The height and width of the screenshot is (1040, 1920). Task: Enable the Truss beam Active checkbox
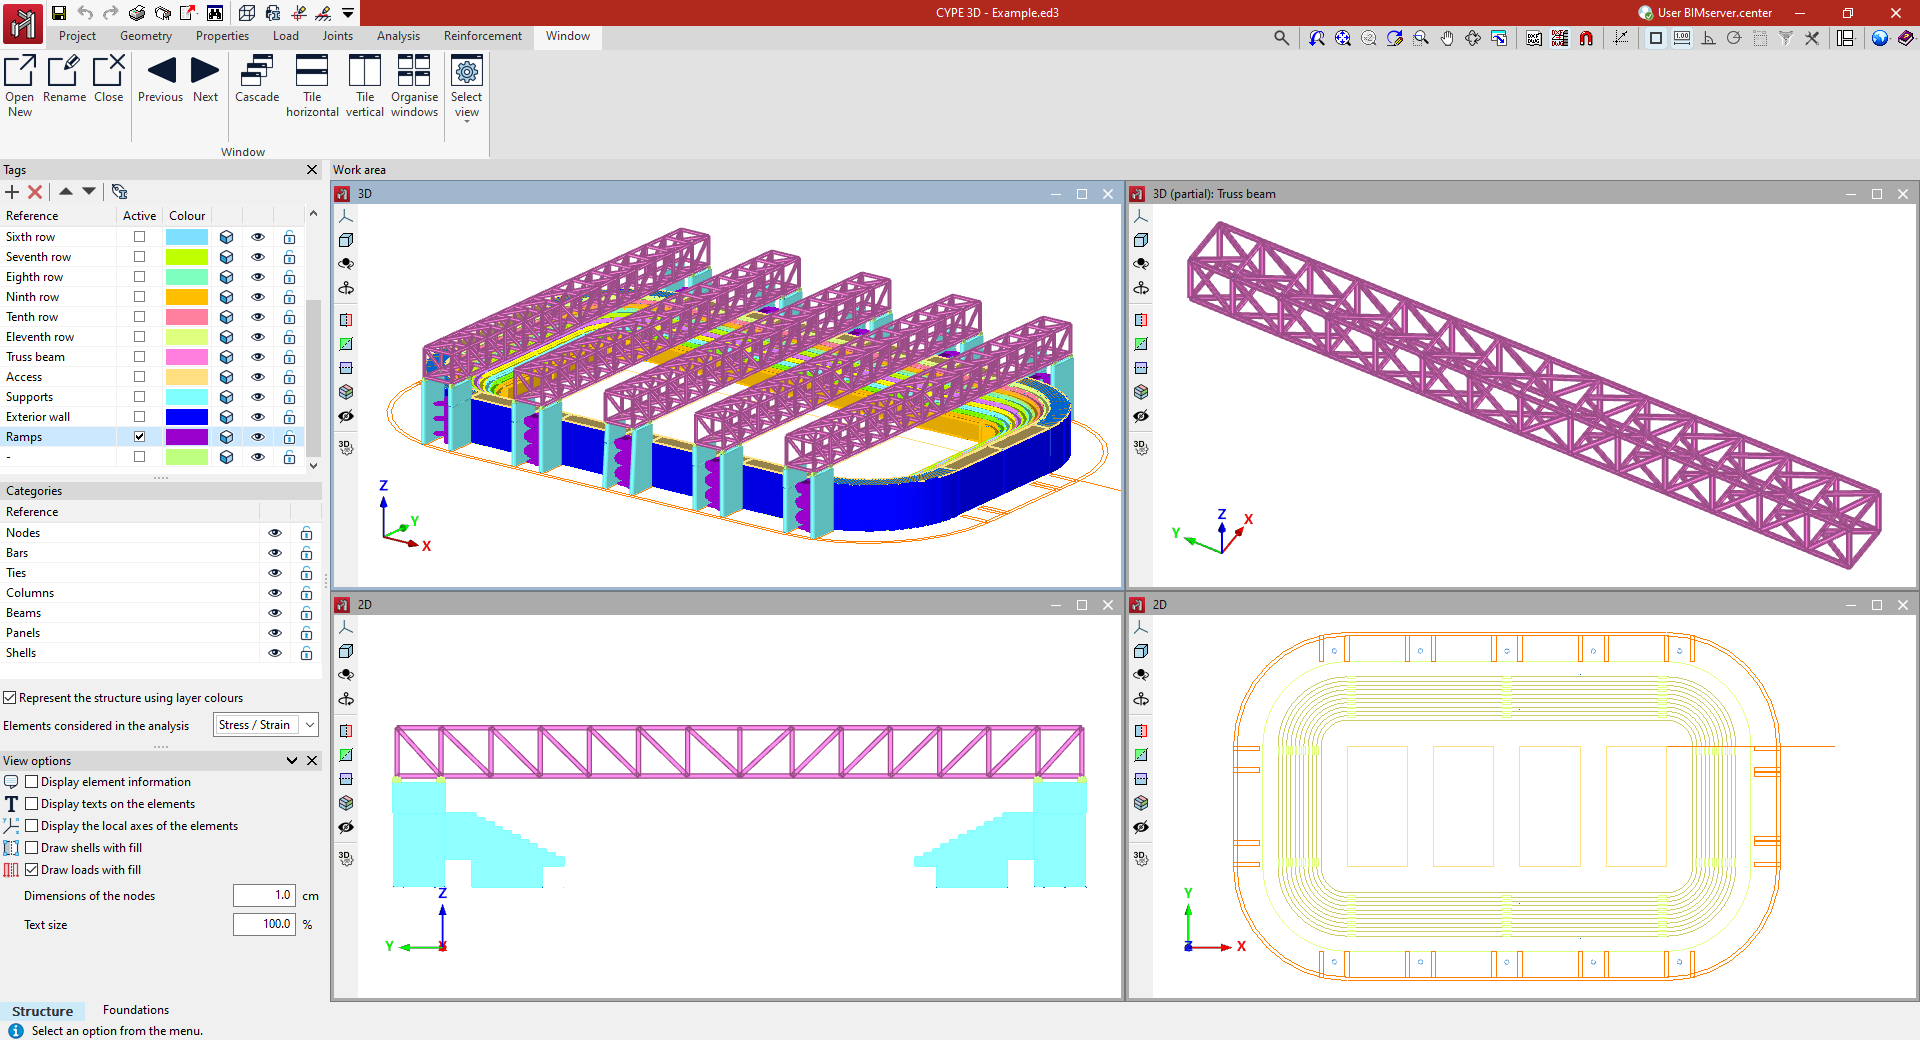point(140,357)
